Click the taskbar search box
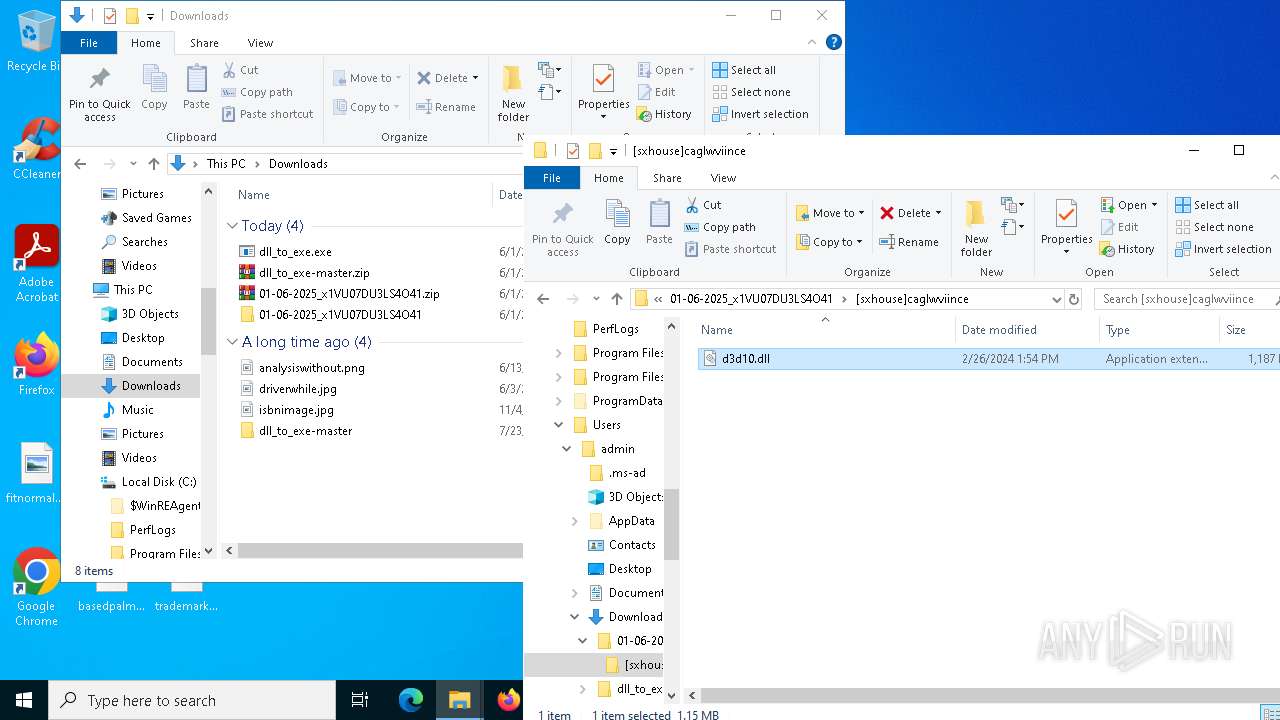 tap(192, 700)
